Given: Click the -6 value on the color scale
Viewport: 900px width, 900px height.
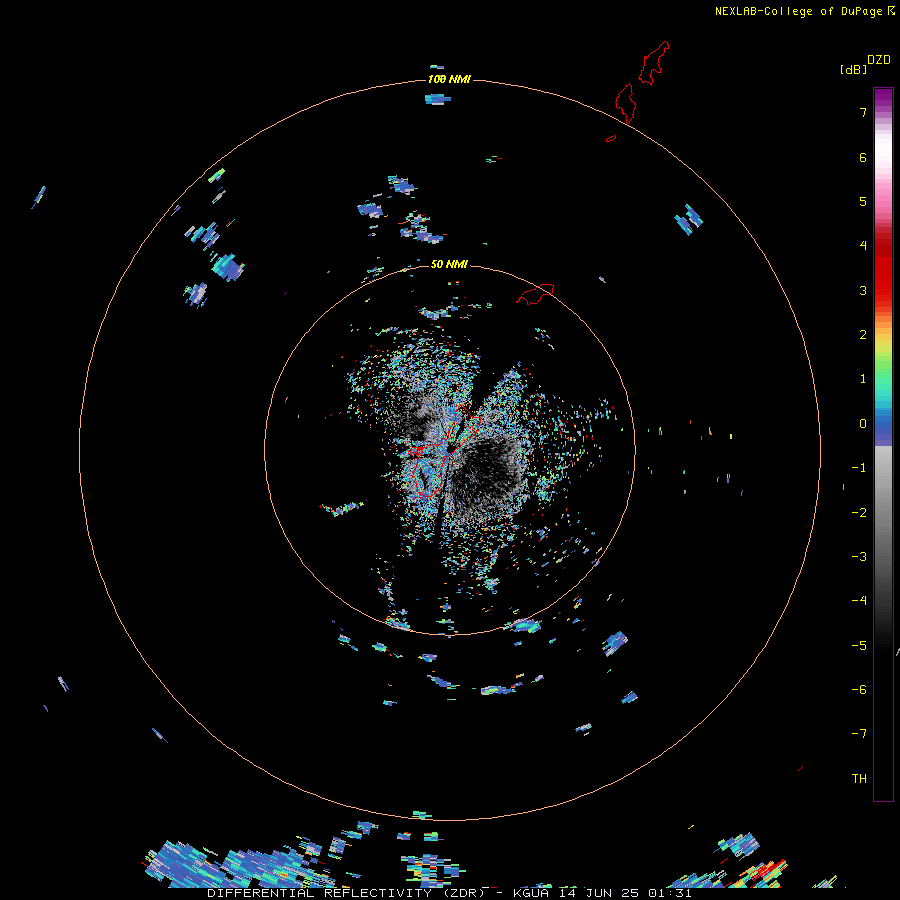Looking at the screenshot, I should pos(859,690).
